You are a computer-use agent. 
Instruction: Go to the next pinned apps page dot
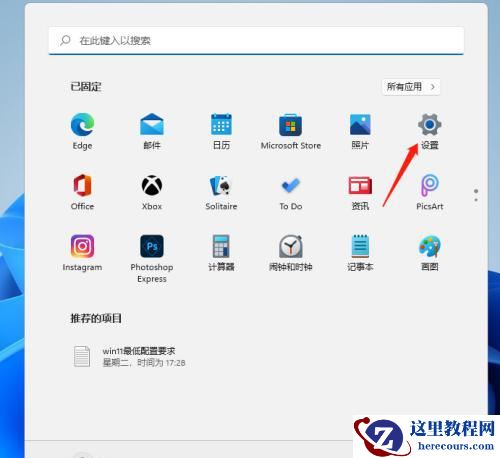[x=476, y=200]
